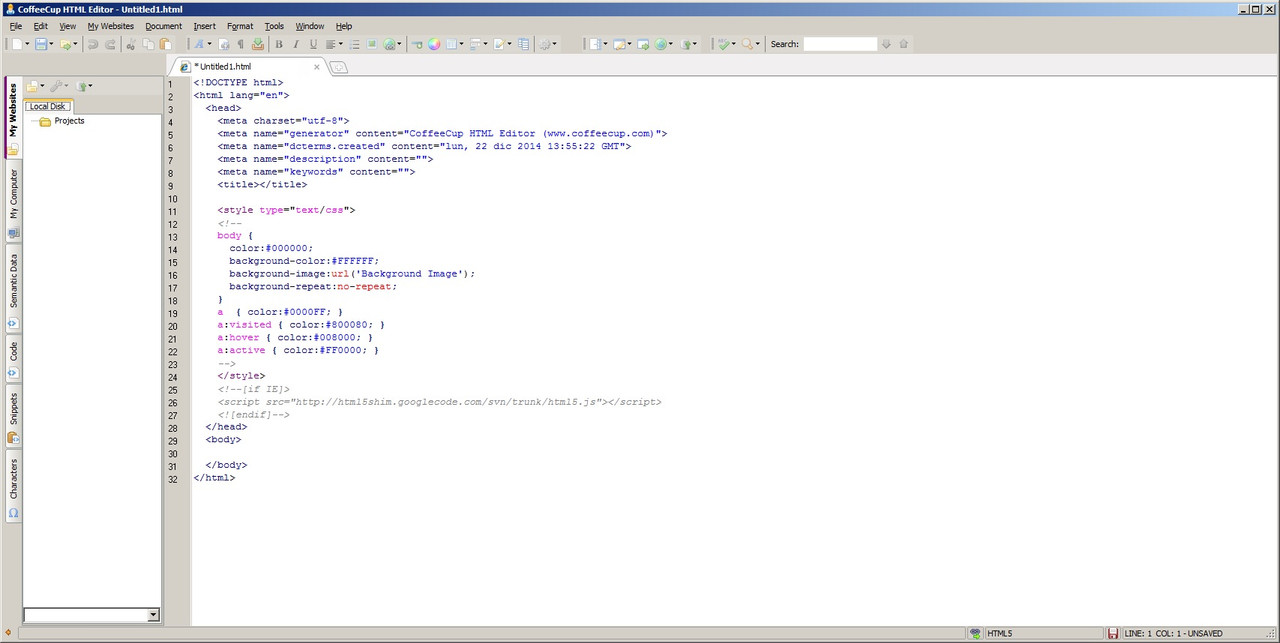1280x643 pixels.
Task: Expand the font style dropdown arrow
Action: [209, 44]
